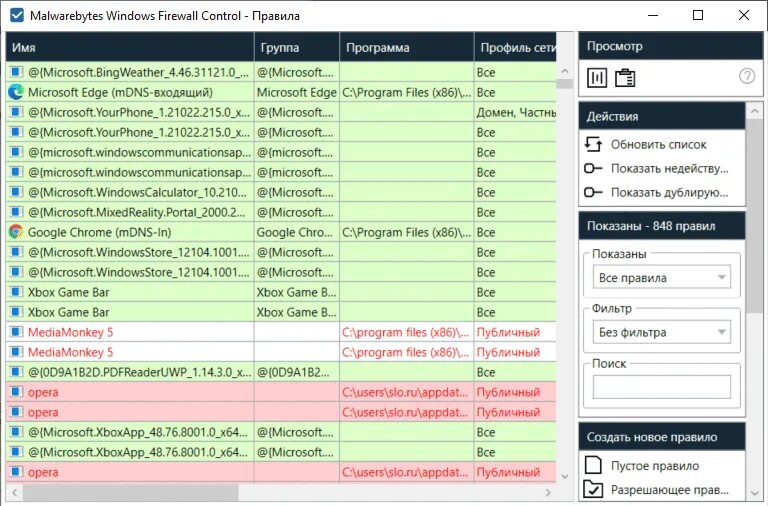Click the rule list scroll down arrow
Viewport: 768px width, 506px height.
[565, 476]
